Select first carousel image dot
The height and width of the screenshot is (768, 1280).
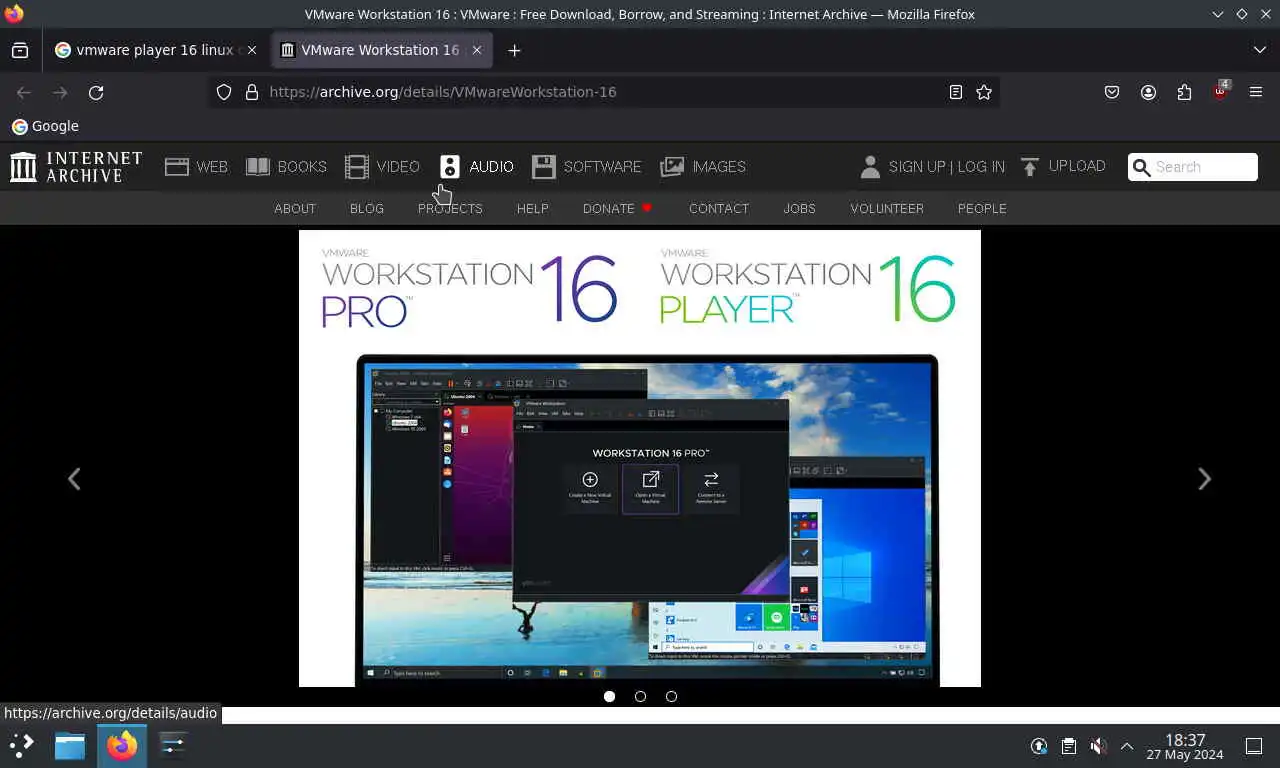click(609, 696)
